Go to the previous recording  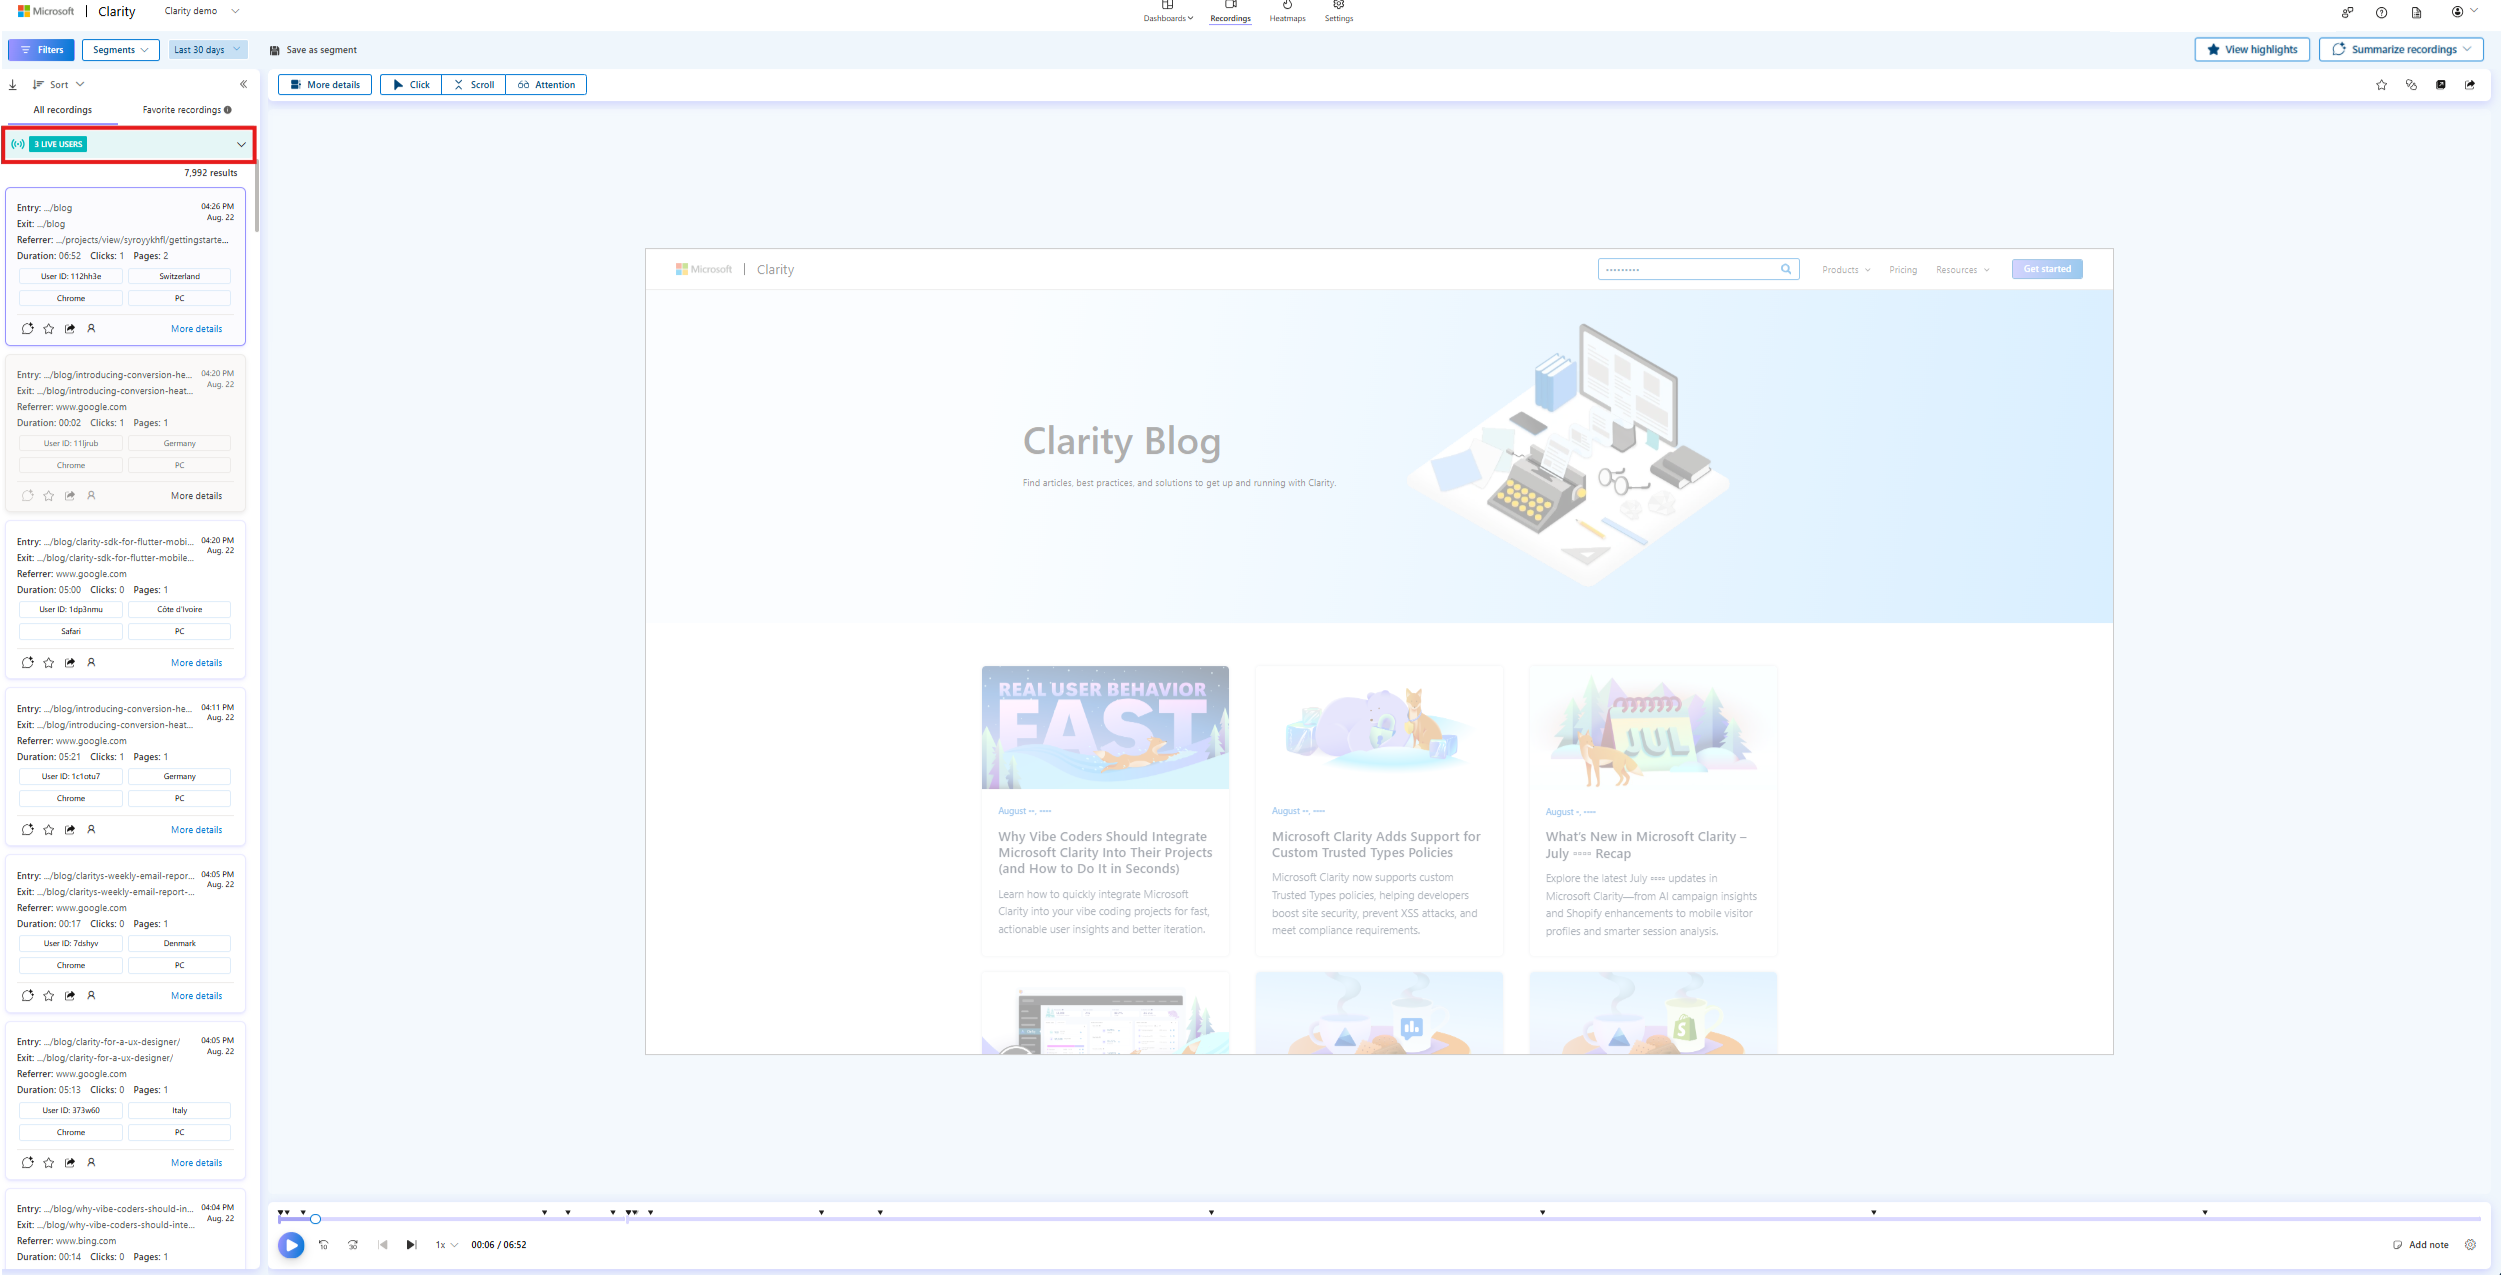pos(382,1245)
